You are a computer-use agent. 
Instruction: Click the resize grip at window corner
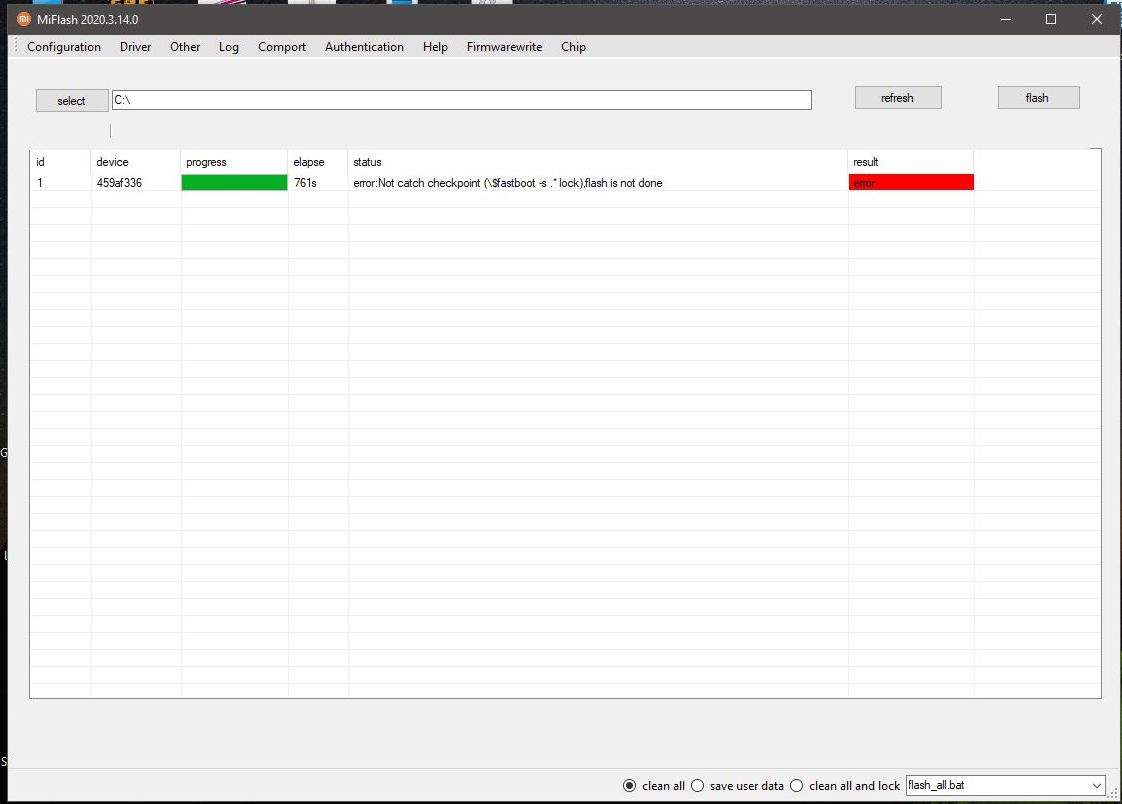pyautogui.click(x=1113, y=793)
